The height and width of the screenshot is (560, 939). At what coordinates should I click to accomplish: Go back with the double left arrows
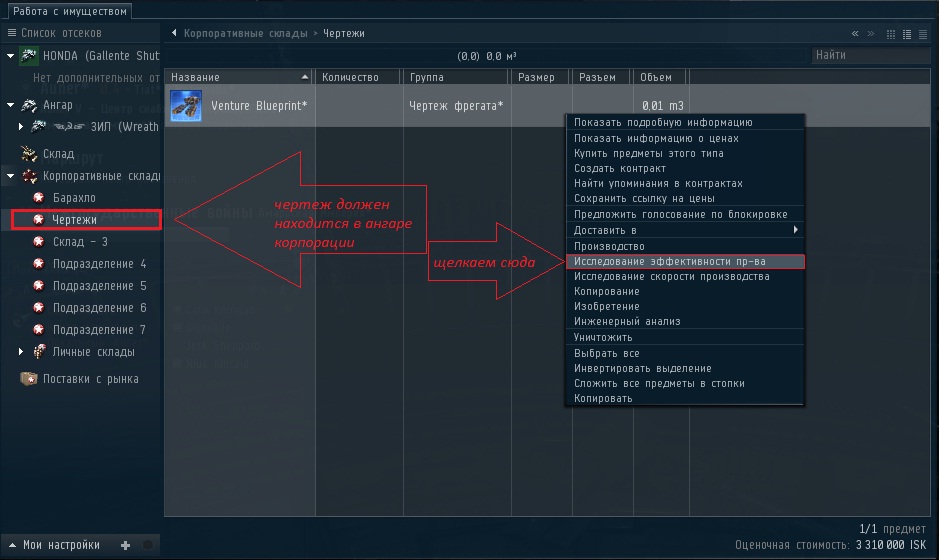855,34
